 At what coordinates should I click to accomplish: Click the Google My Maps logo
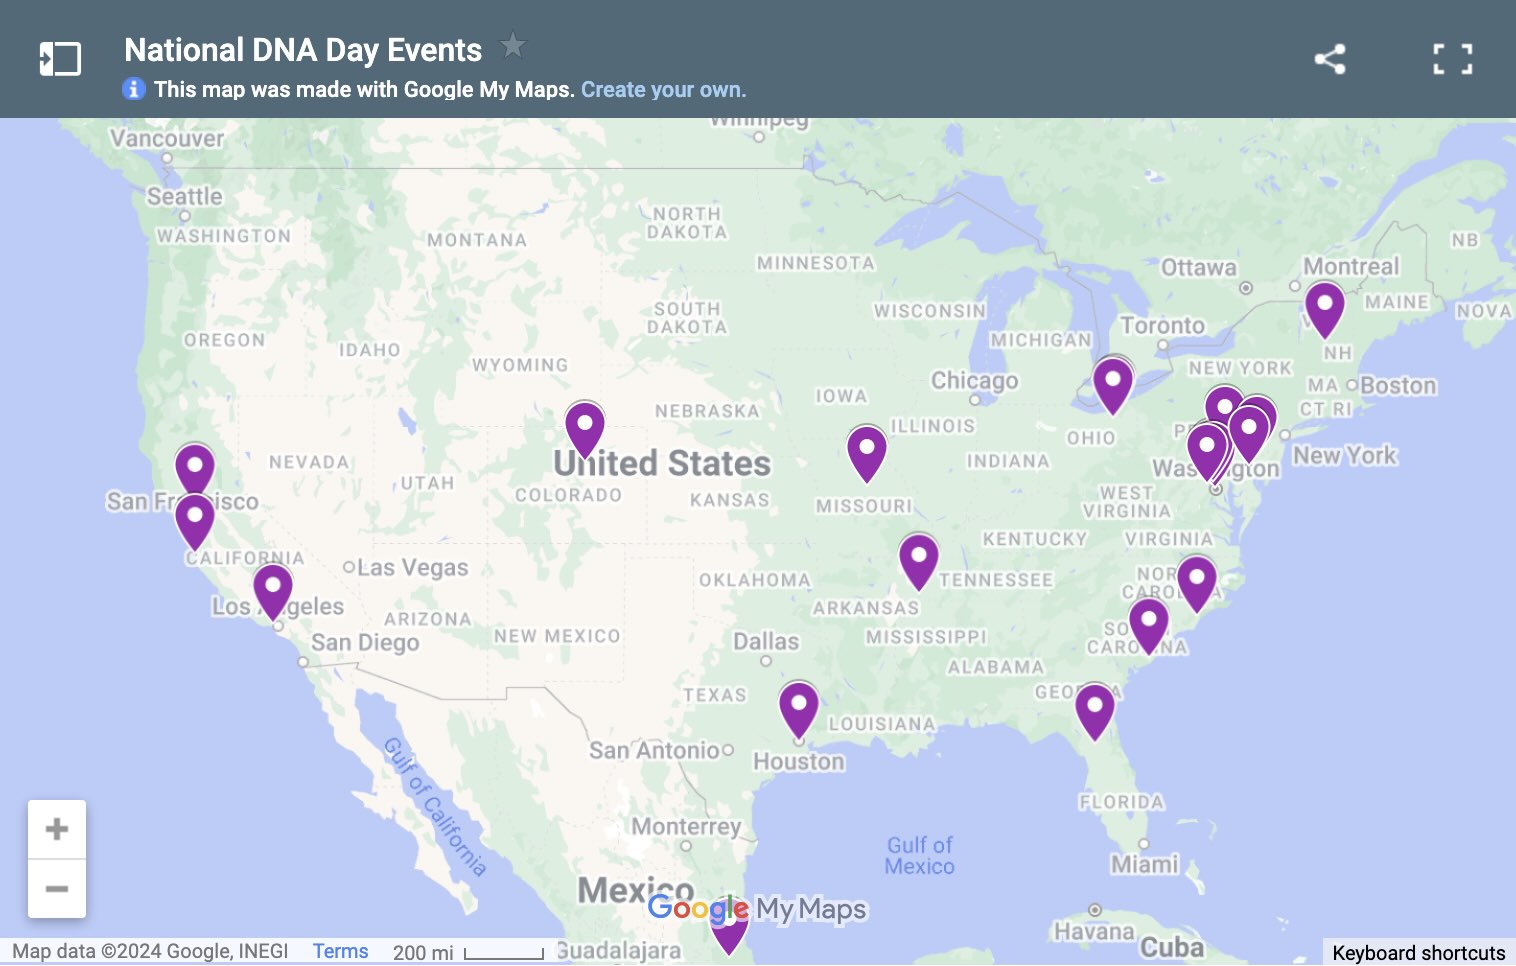(757, 909)
